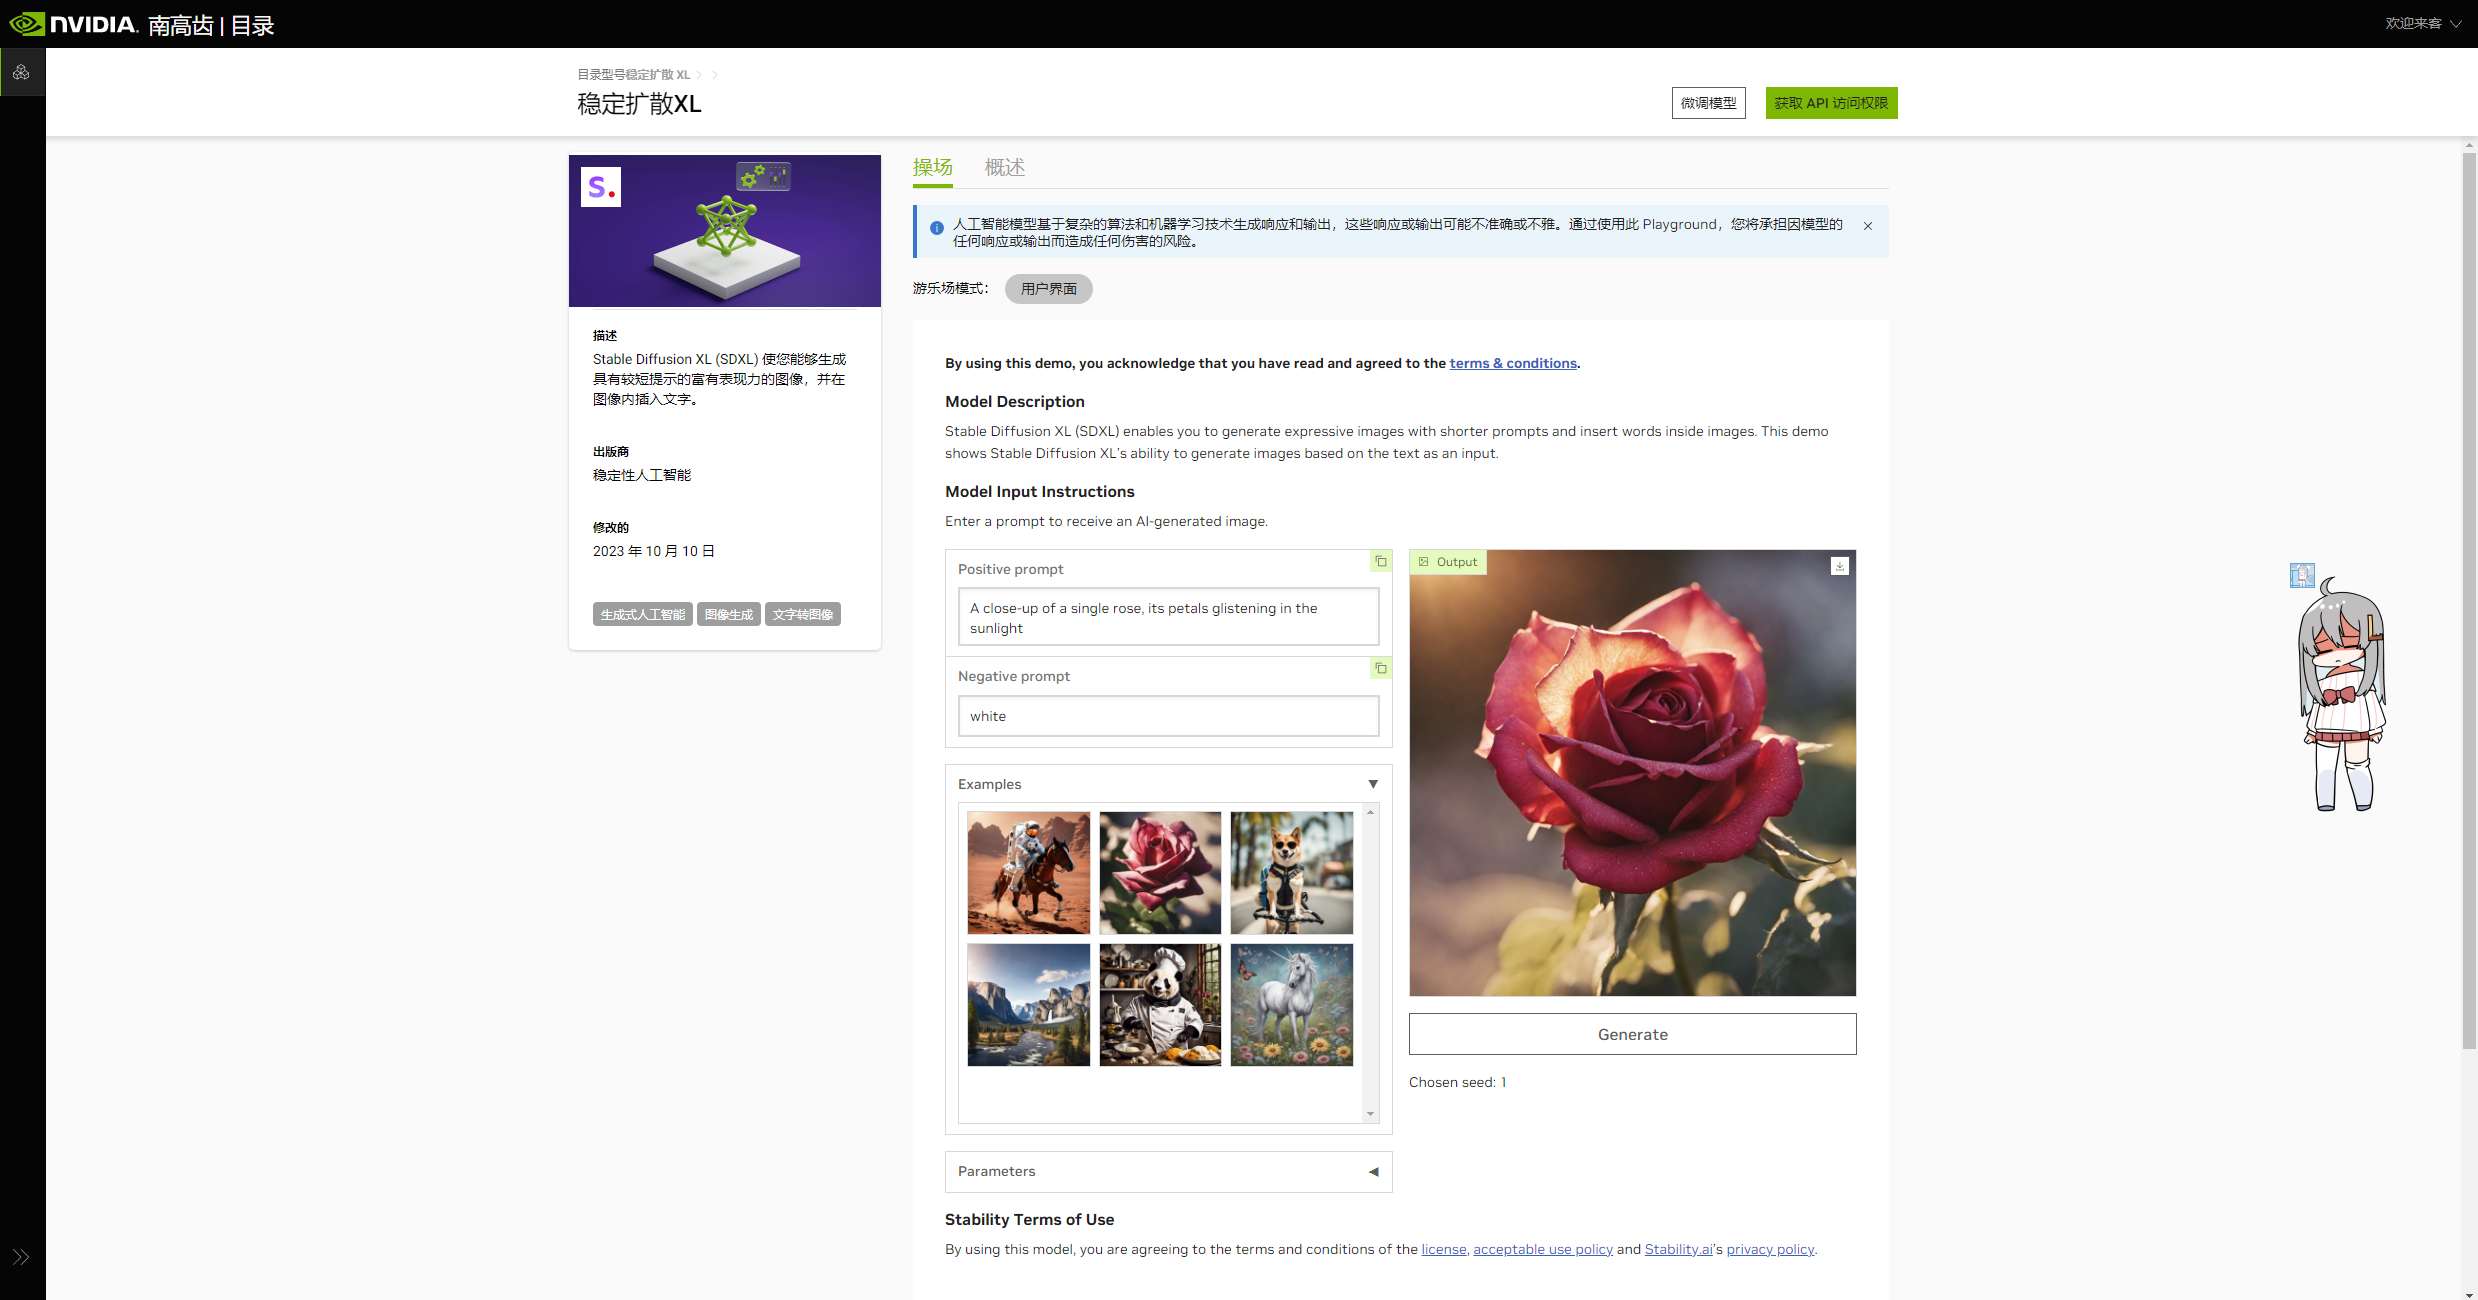Click the Model Input Instructions heading
2478x1300 pixels.
click(1039, 492)
